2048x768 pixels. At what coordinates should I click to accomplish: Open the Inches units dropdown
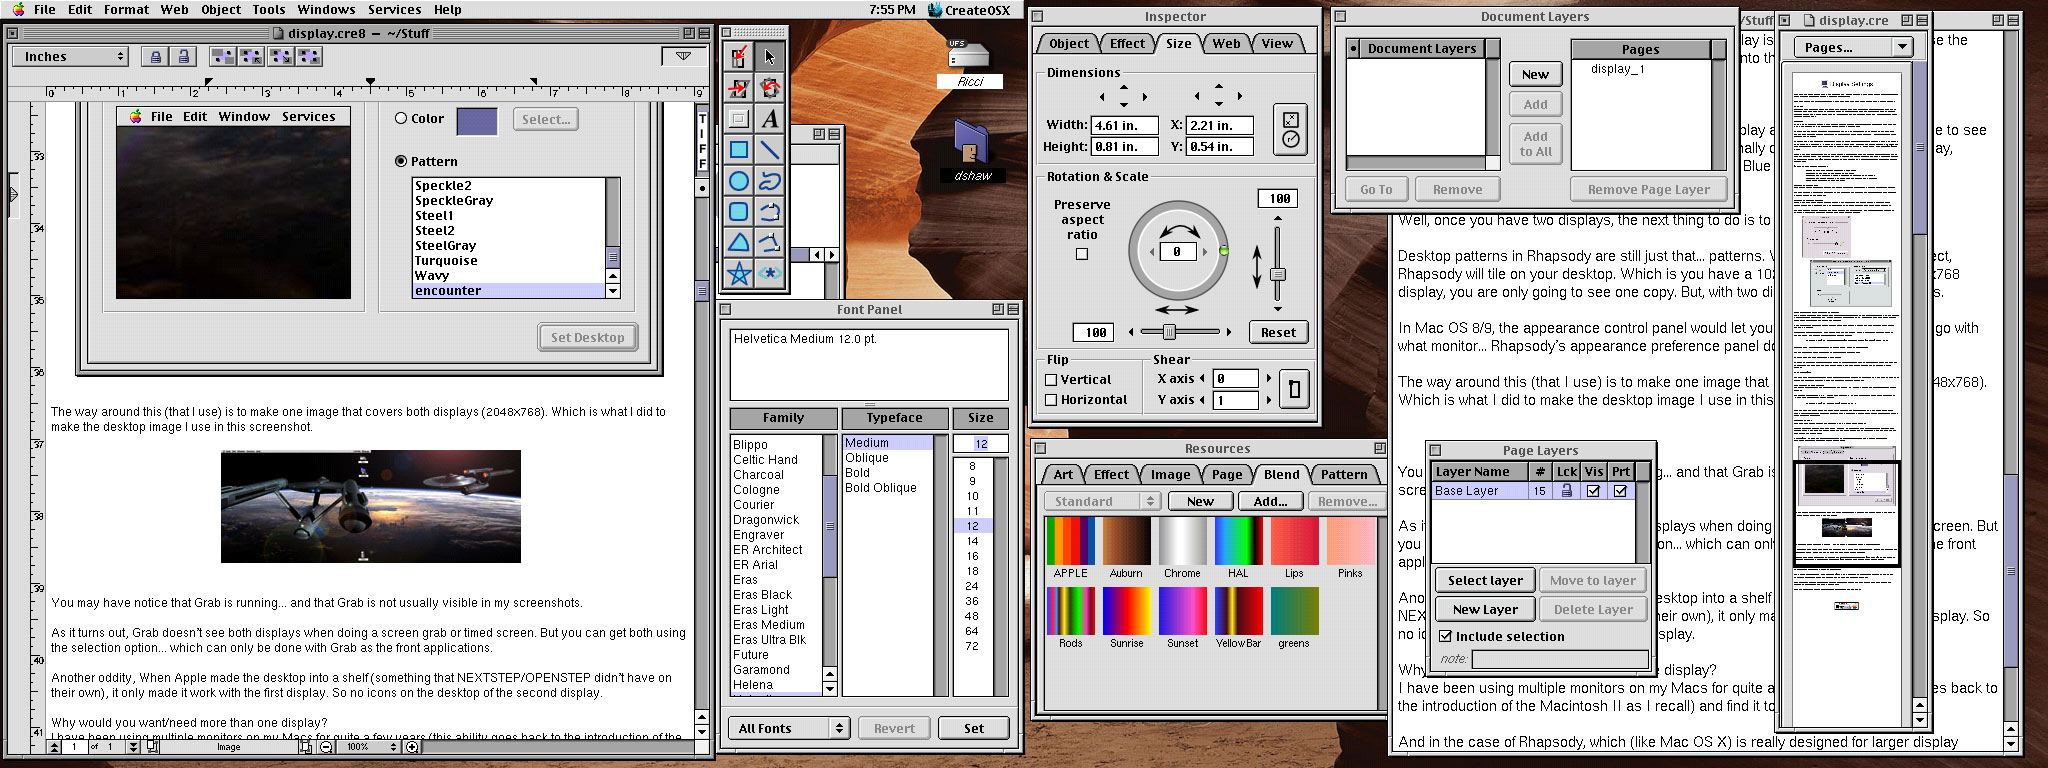(x=70, y=57)
